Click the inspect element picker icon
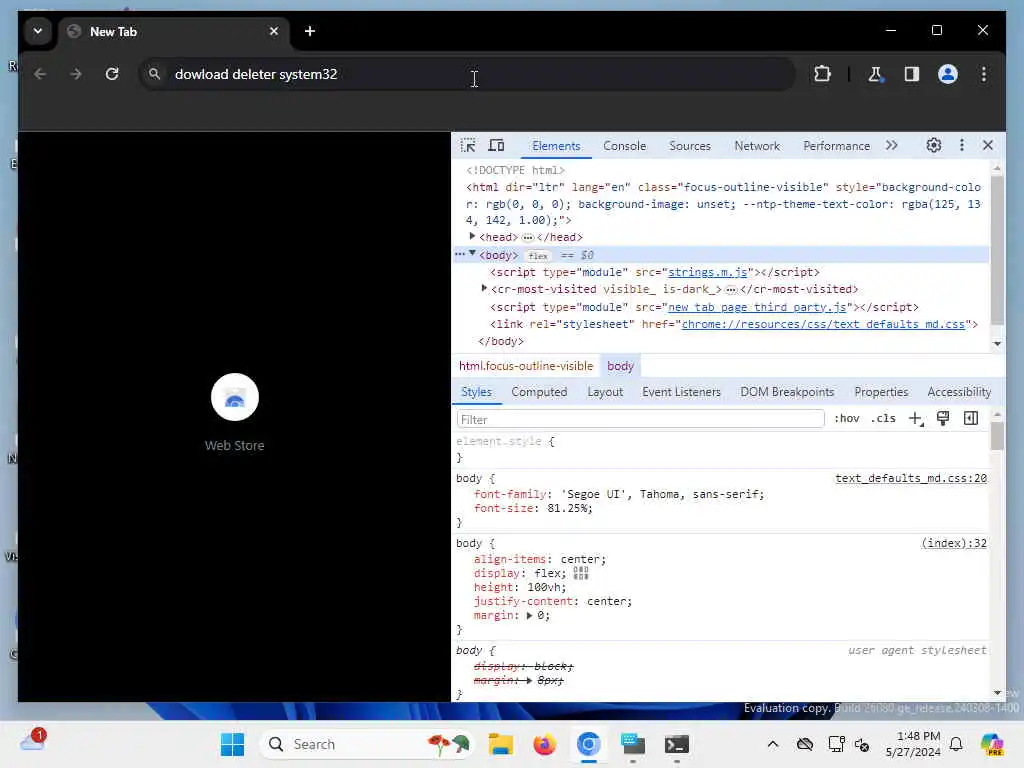This screenshot has width=1024, height=768. coord(468,145)
